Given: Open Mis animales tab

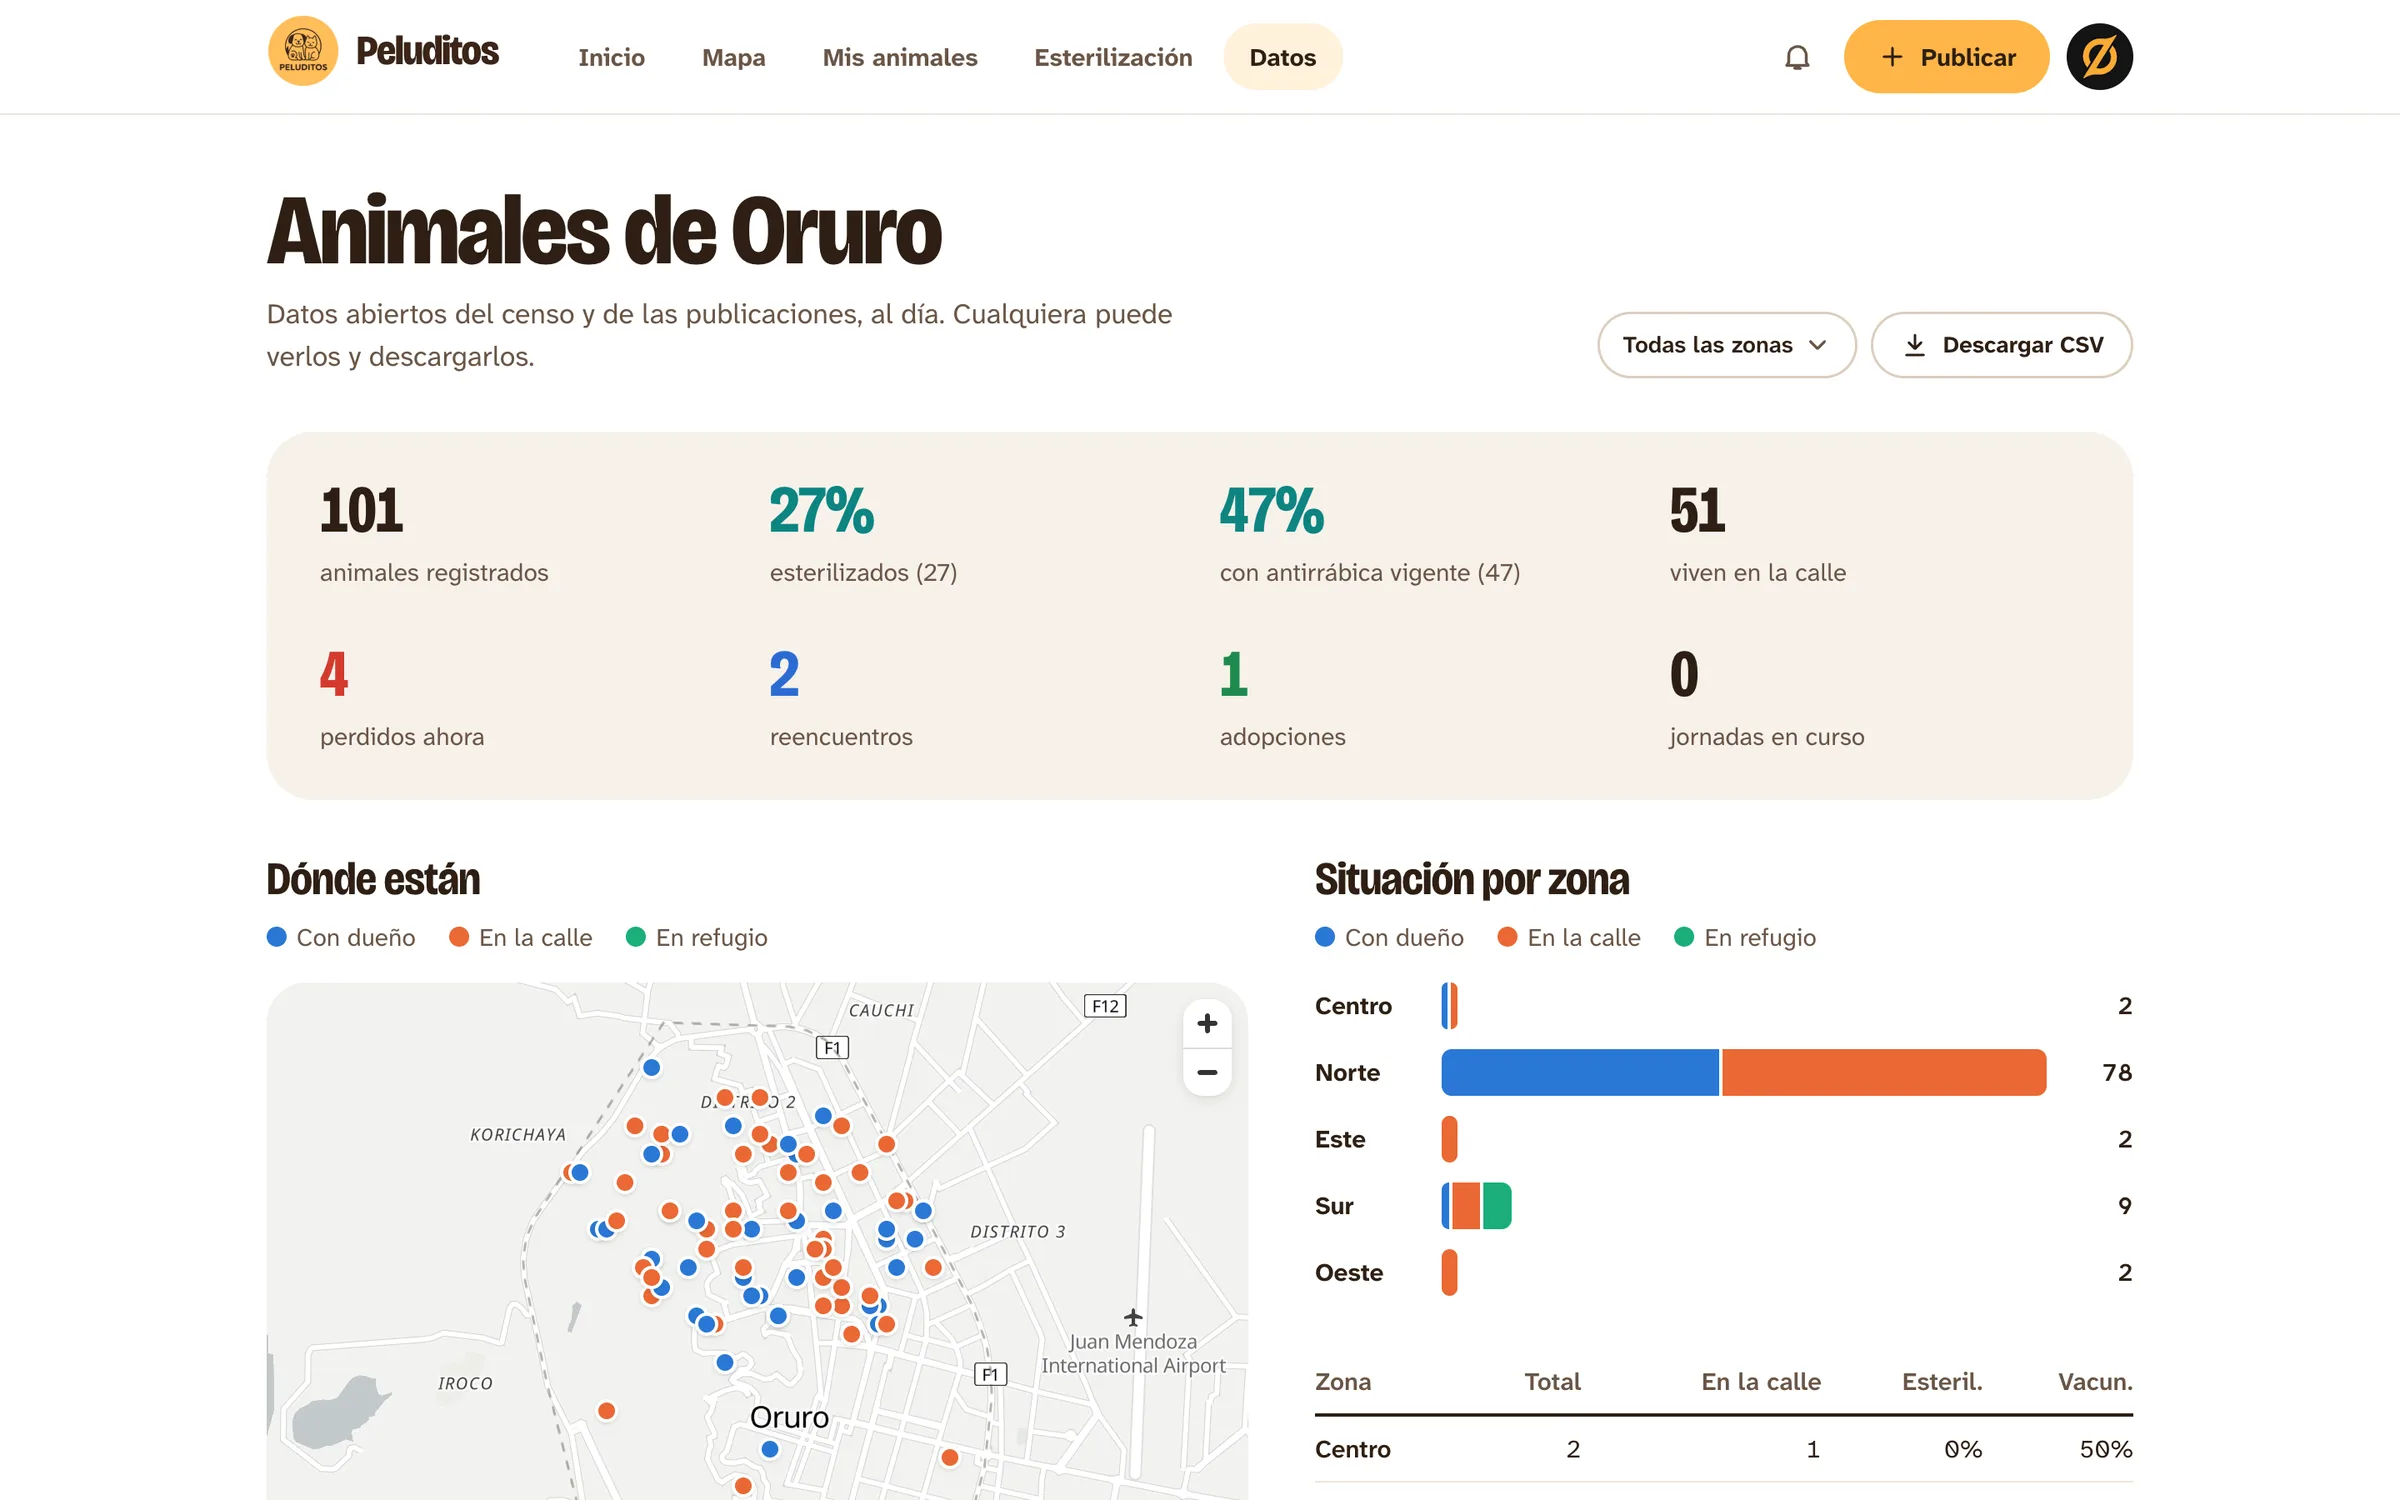Looking at the screenshot, I should (x=900, y=57).
